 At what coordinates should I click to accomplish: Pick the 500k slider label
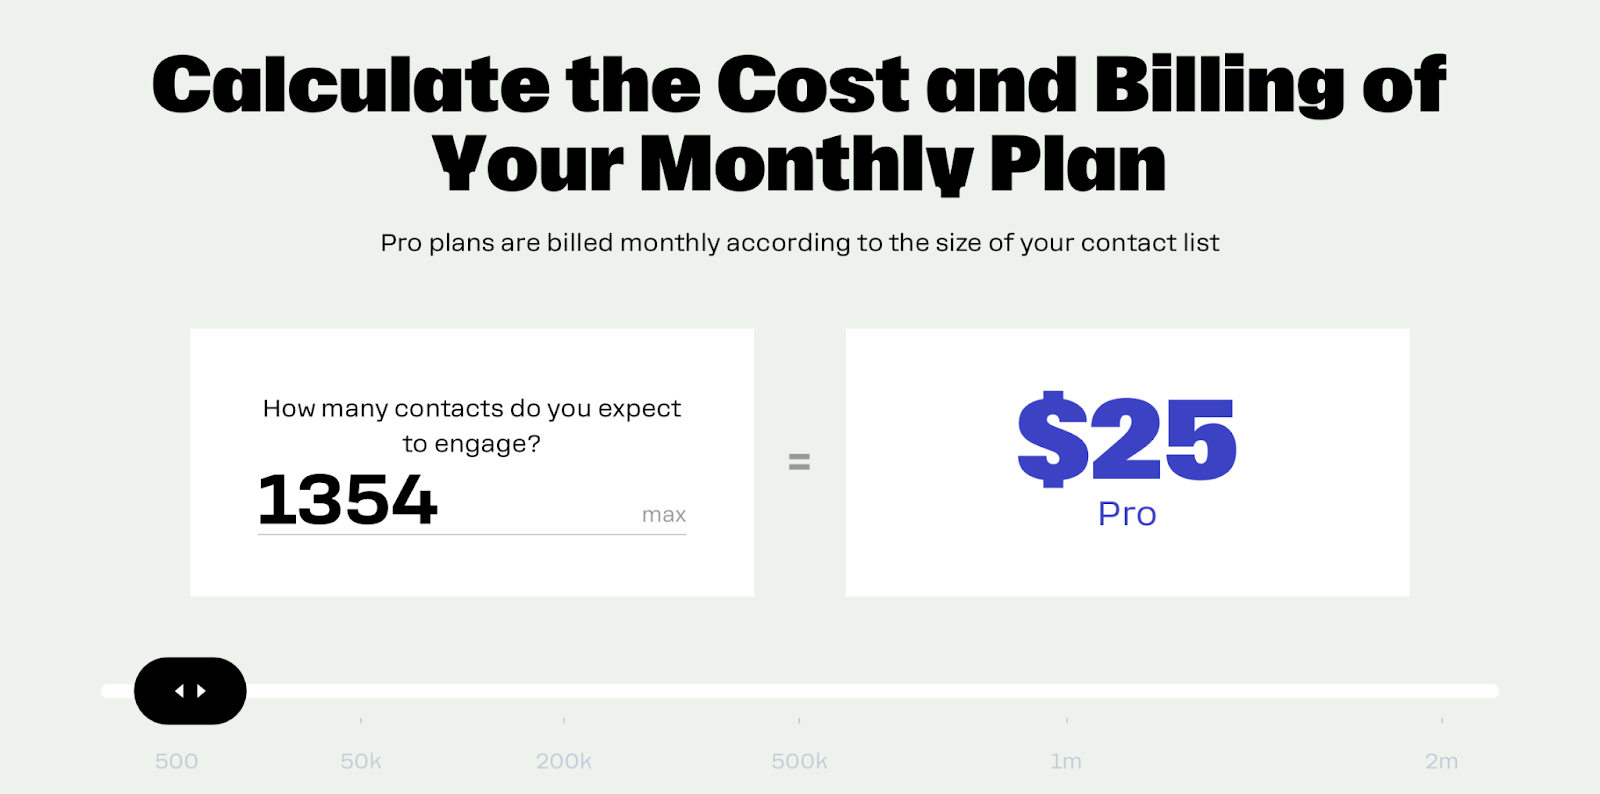(x=799, y=761)
